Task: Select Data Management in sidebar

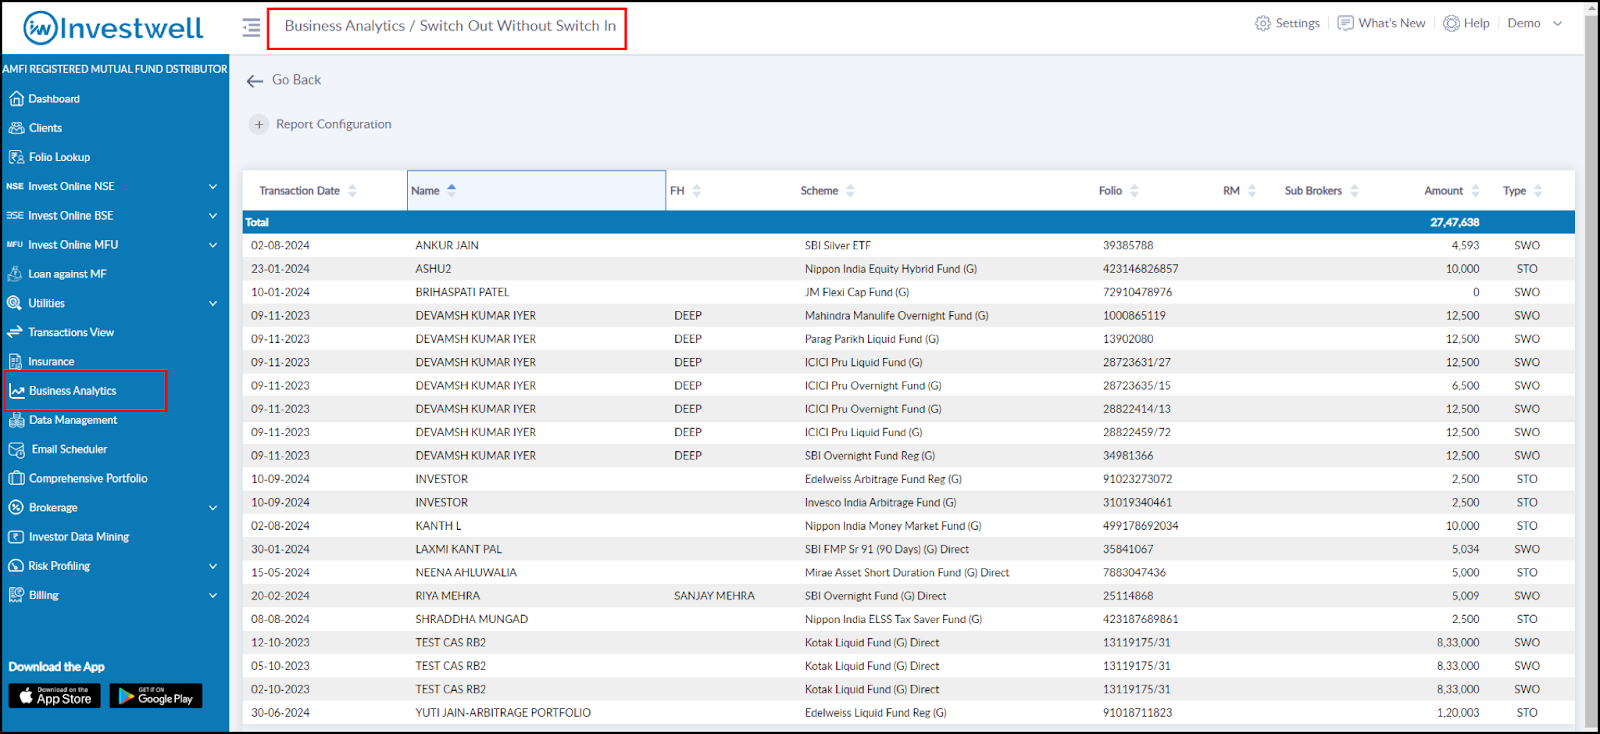Action: pyautogui.click(x=73, y=420)
